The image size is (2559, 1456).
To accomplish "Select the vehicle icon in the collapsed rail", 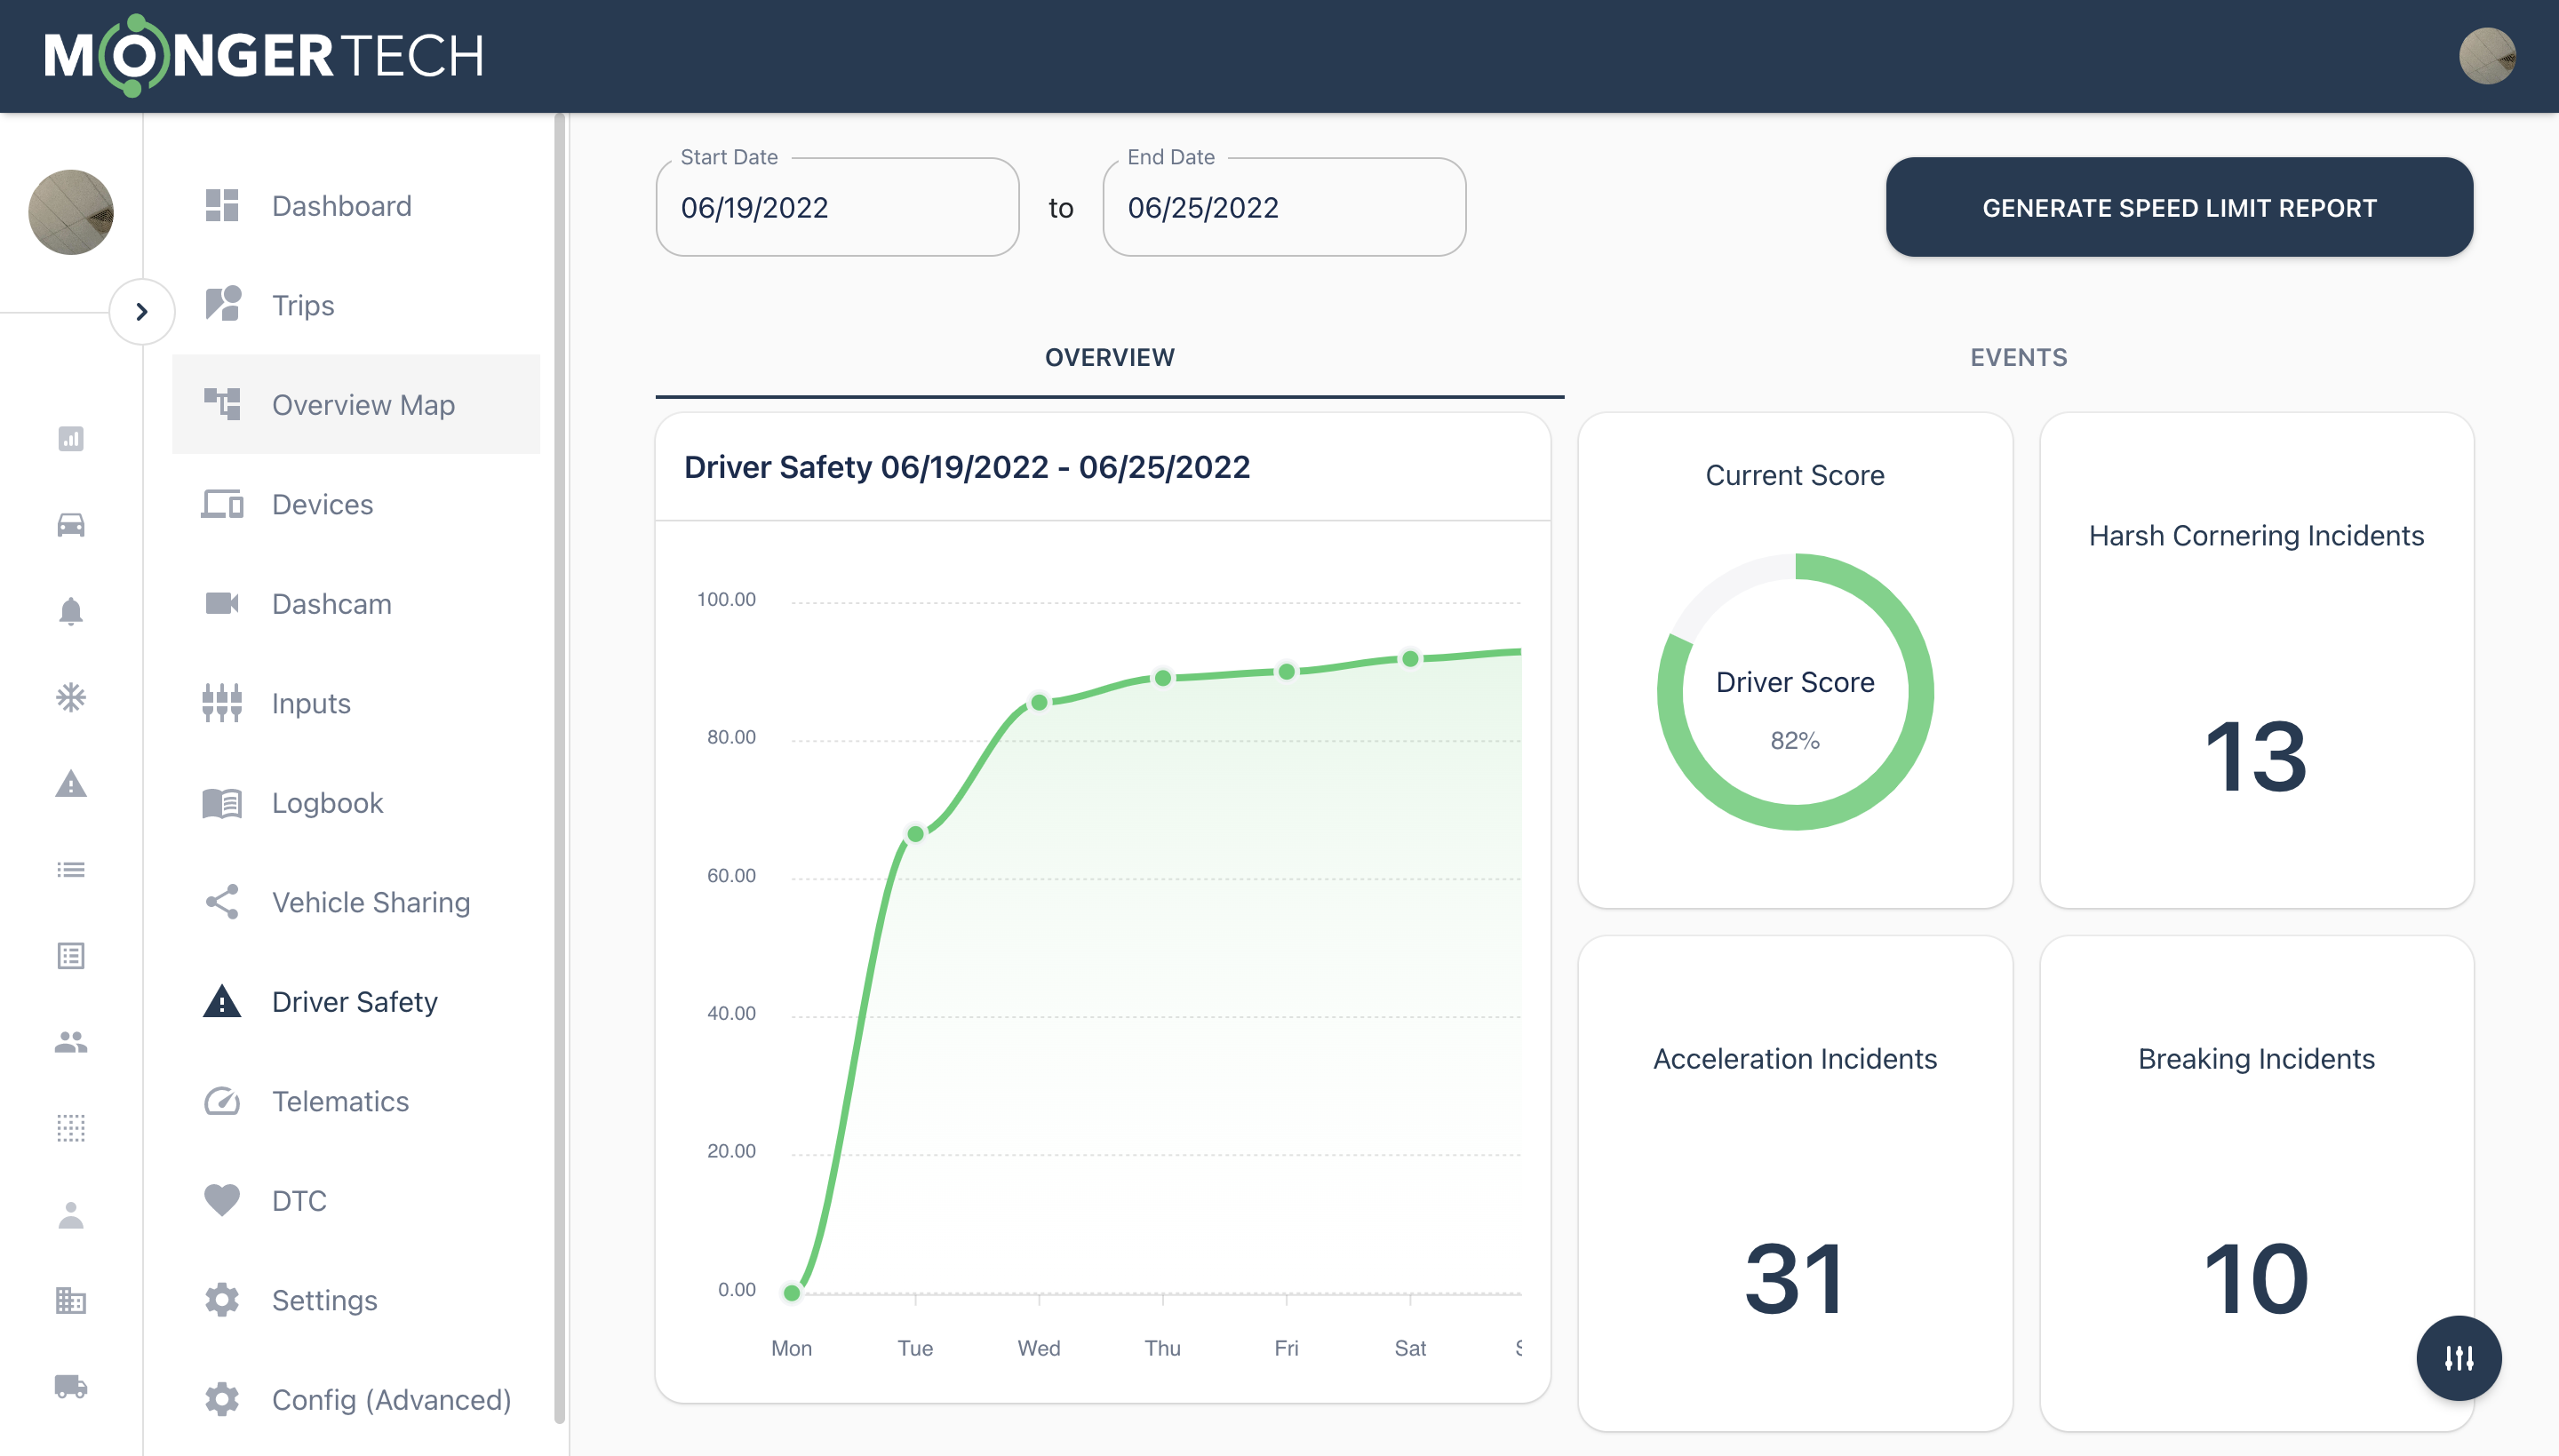I will tap(70, 524).
